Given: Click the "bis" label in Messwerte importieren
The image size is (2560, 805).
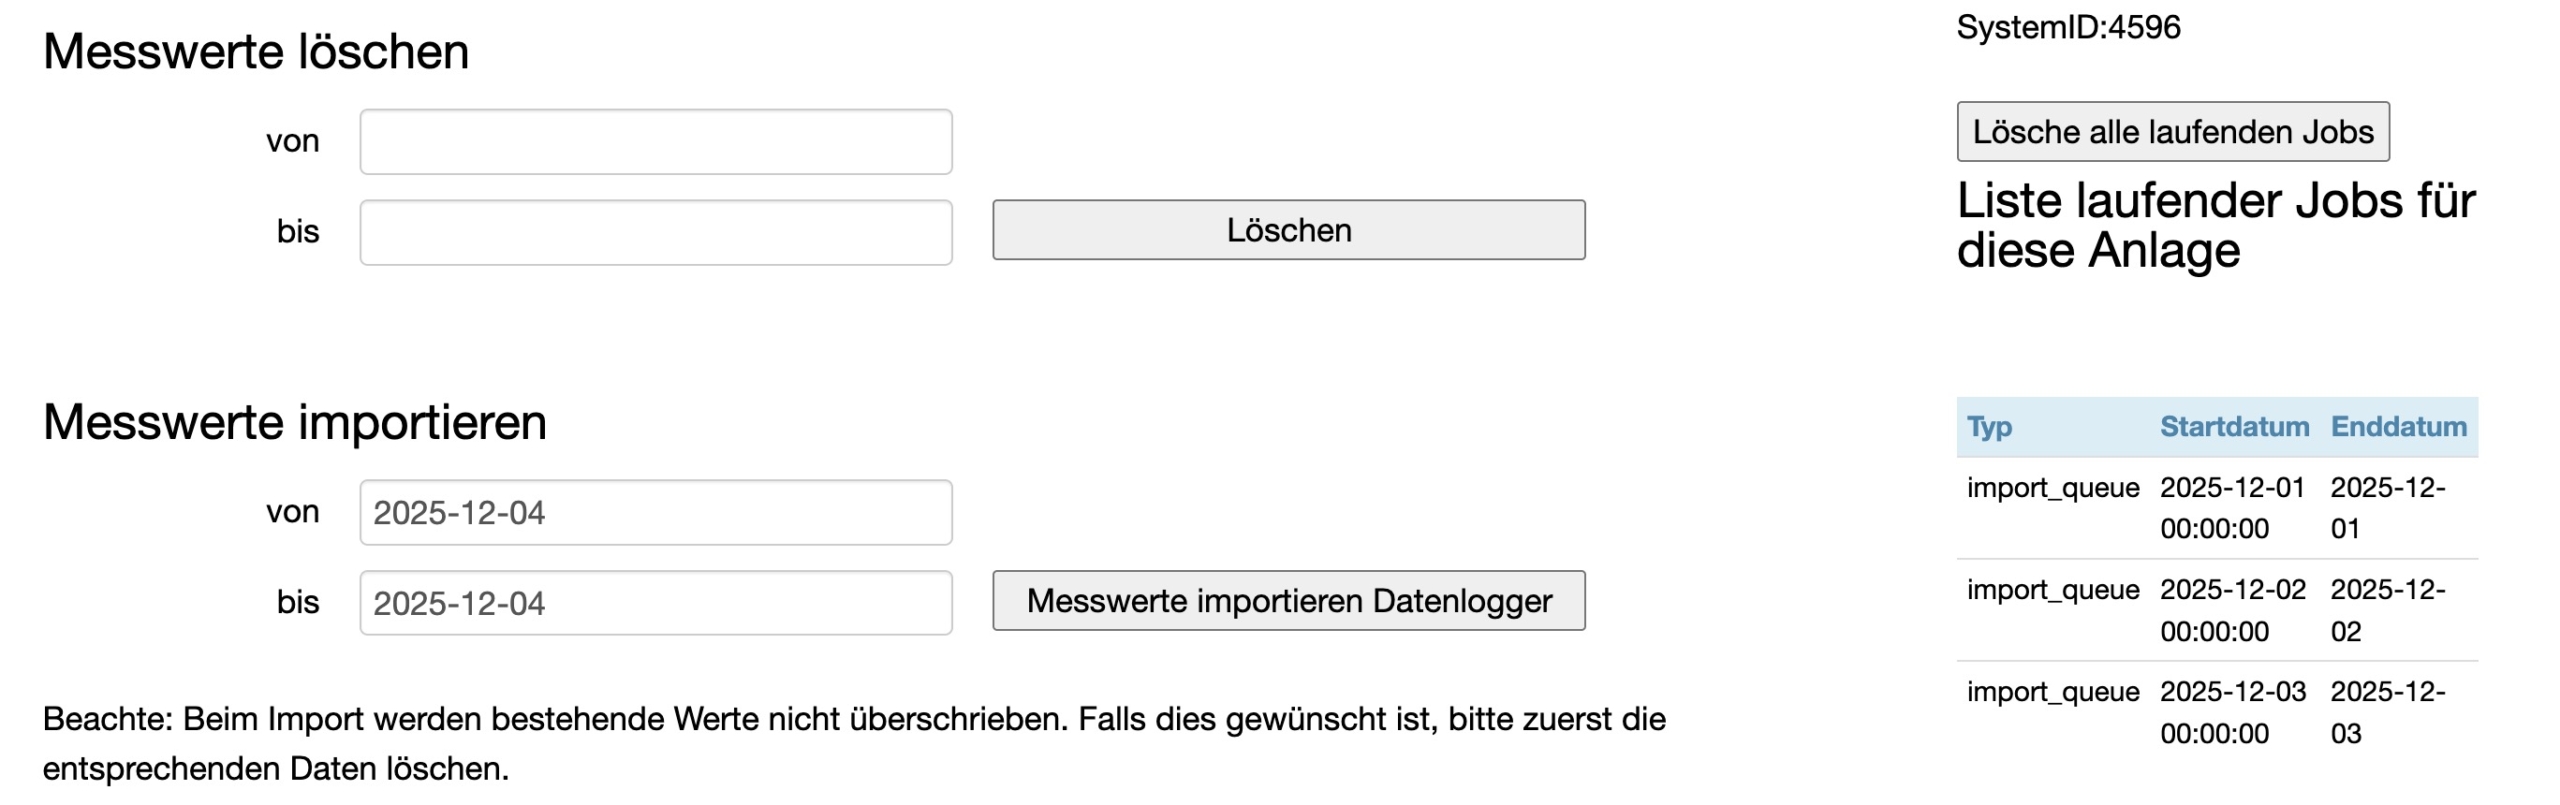Looking at the screenshot, I should coord(297,603).
